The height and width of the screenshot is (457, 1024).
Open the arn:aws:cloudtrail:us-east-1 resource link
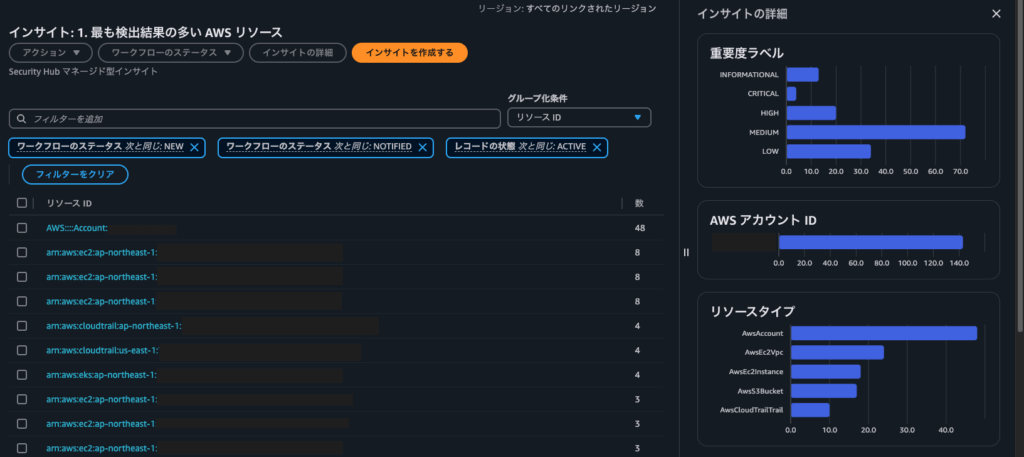point(103,351)
